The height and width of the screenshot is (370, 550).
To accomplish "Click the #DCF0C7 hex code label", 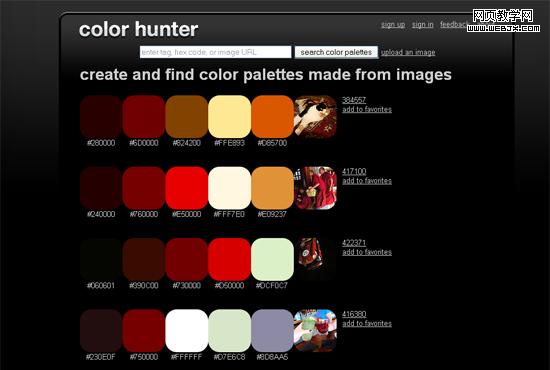I will (272, 285).
